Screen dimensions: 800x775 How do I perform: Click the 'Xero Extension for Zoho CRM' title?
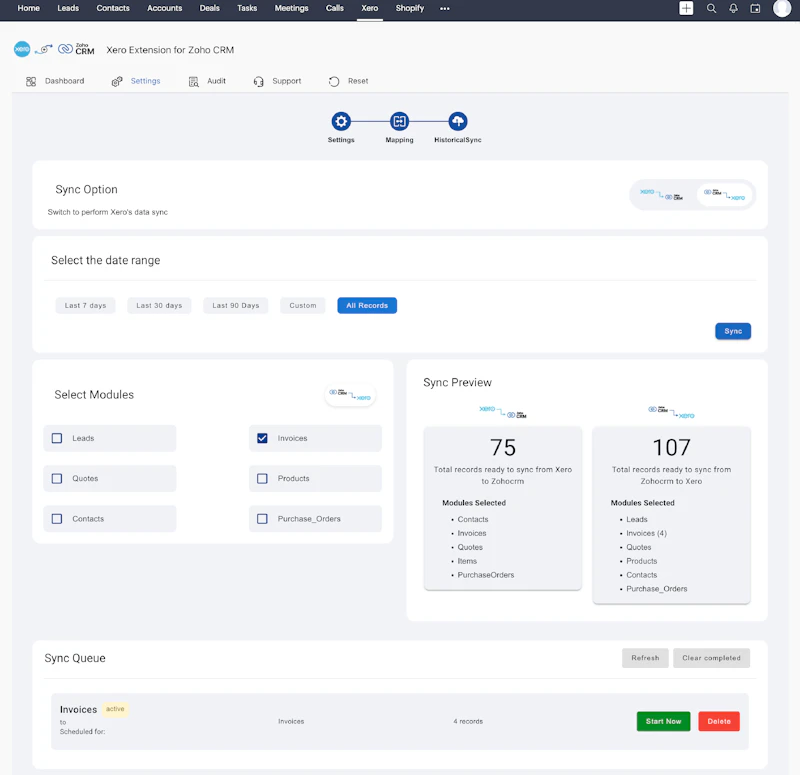click(170, 50)
